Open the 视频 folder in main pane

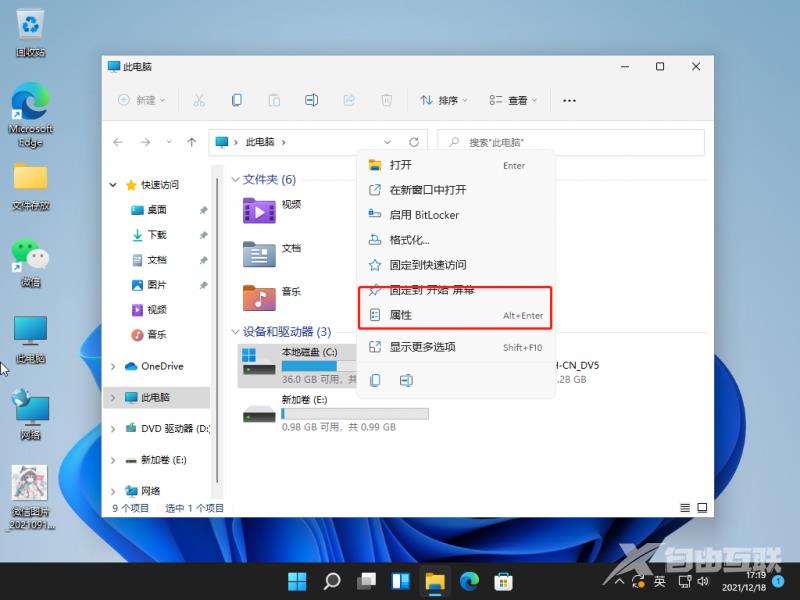point(272,210)
